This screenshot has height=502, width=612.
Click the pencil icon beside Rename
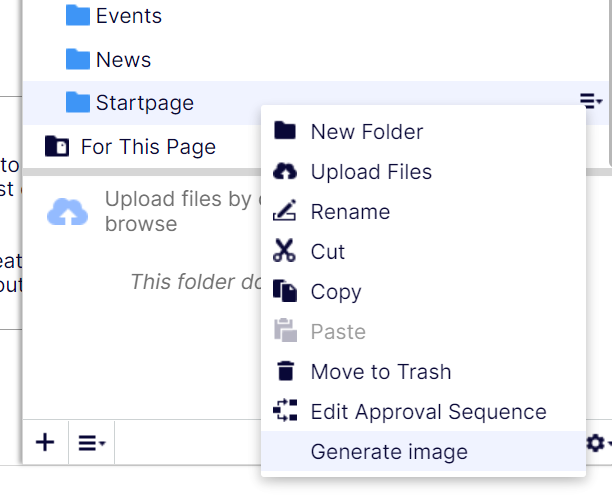tap(285, 210)
